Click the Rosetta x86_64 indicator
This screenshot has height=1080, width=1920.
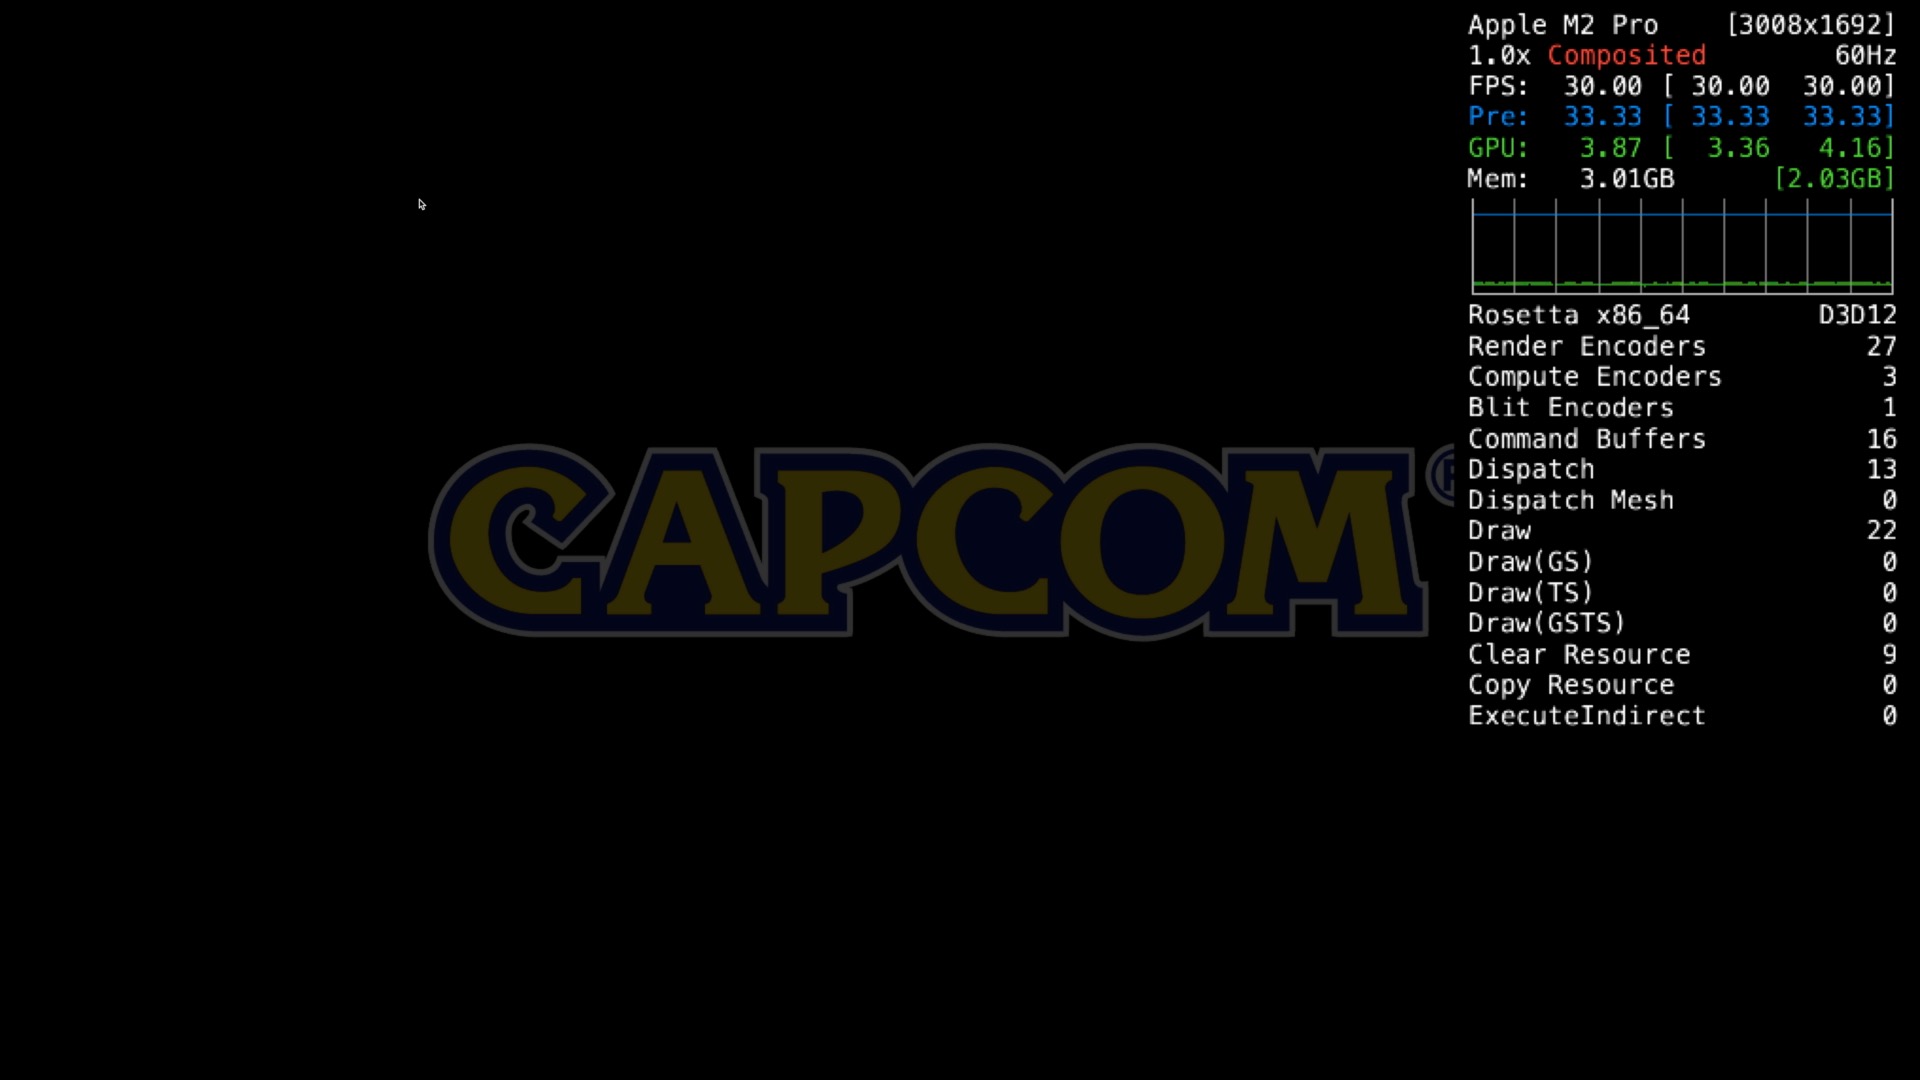pos(1578,314)
